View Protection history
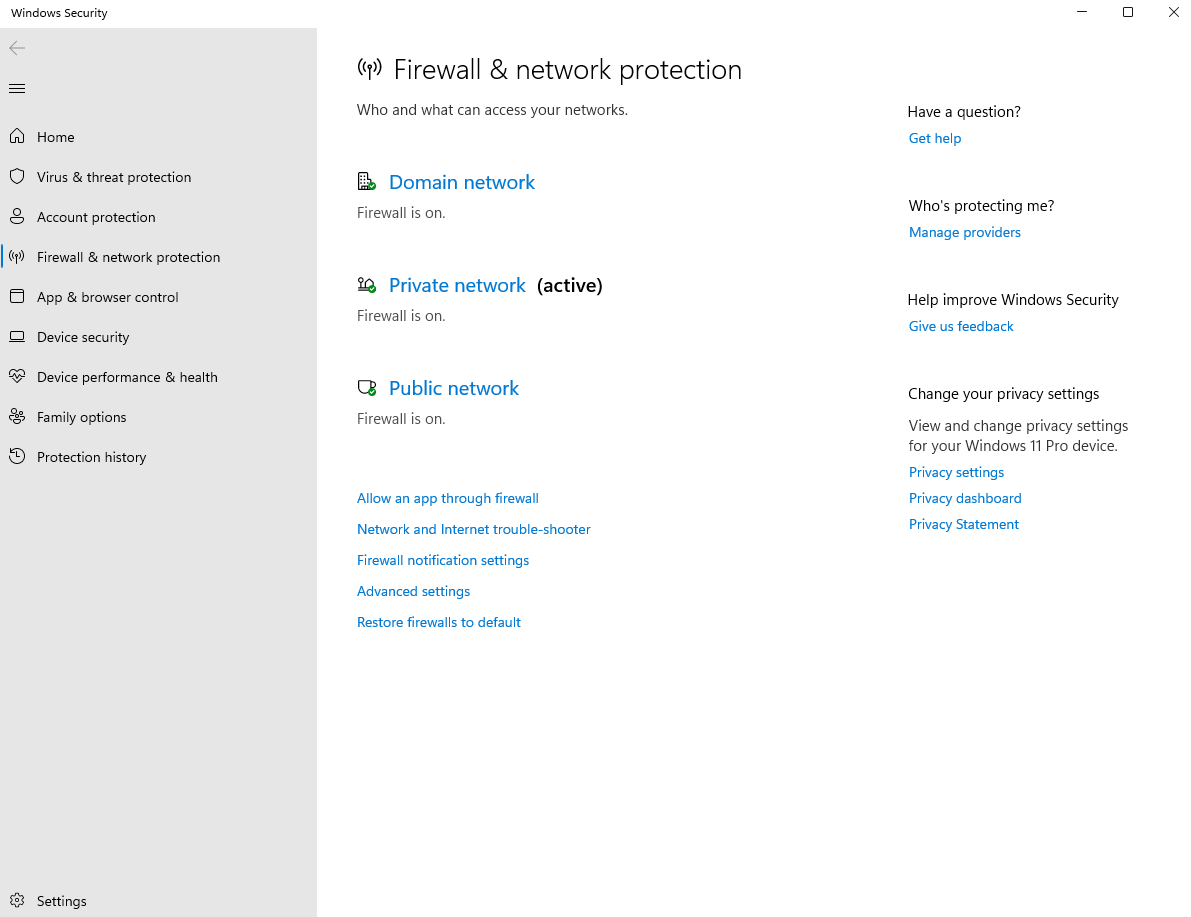1191x917 pixels. (x=91, y=457)
